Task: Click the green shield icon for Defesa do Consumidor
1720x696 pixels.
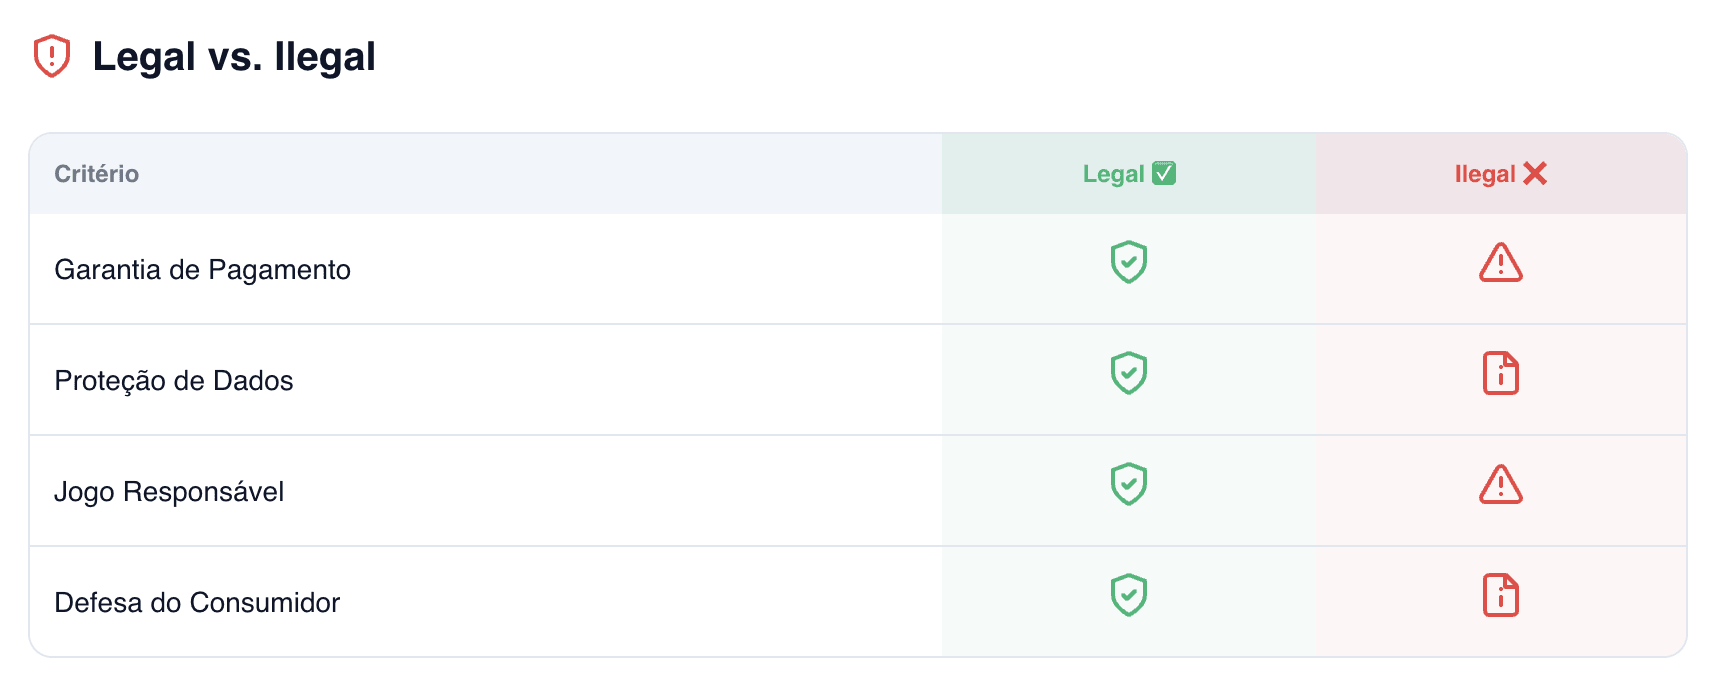Action: click(x=1128, y=595)
